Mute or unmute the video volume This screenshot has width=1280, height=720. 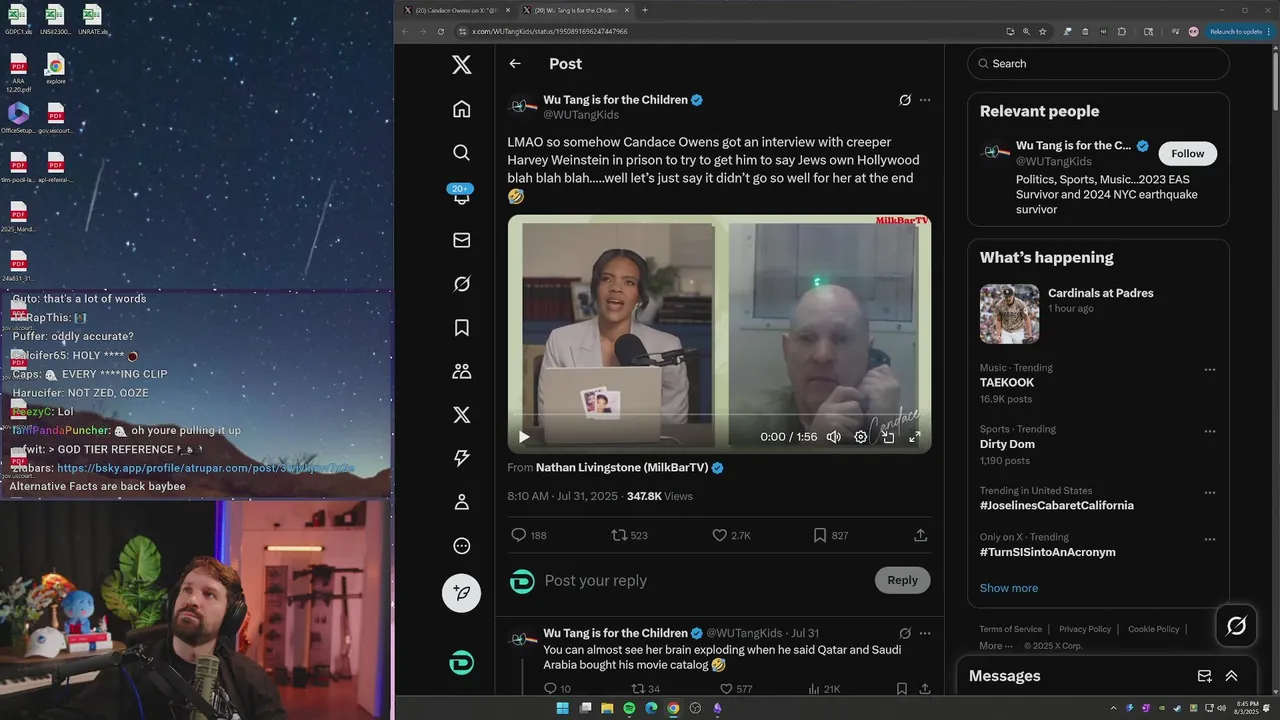pyautogui.click(x=833, y=437)
